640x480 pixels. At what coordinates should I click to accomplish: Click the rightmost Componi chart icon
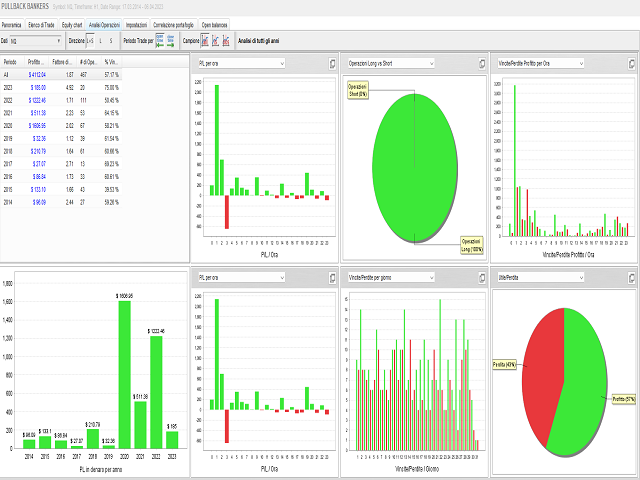(x=228, y=41)
